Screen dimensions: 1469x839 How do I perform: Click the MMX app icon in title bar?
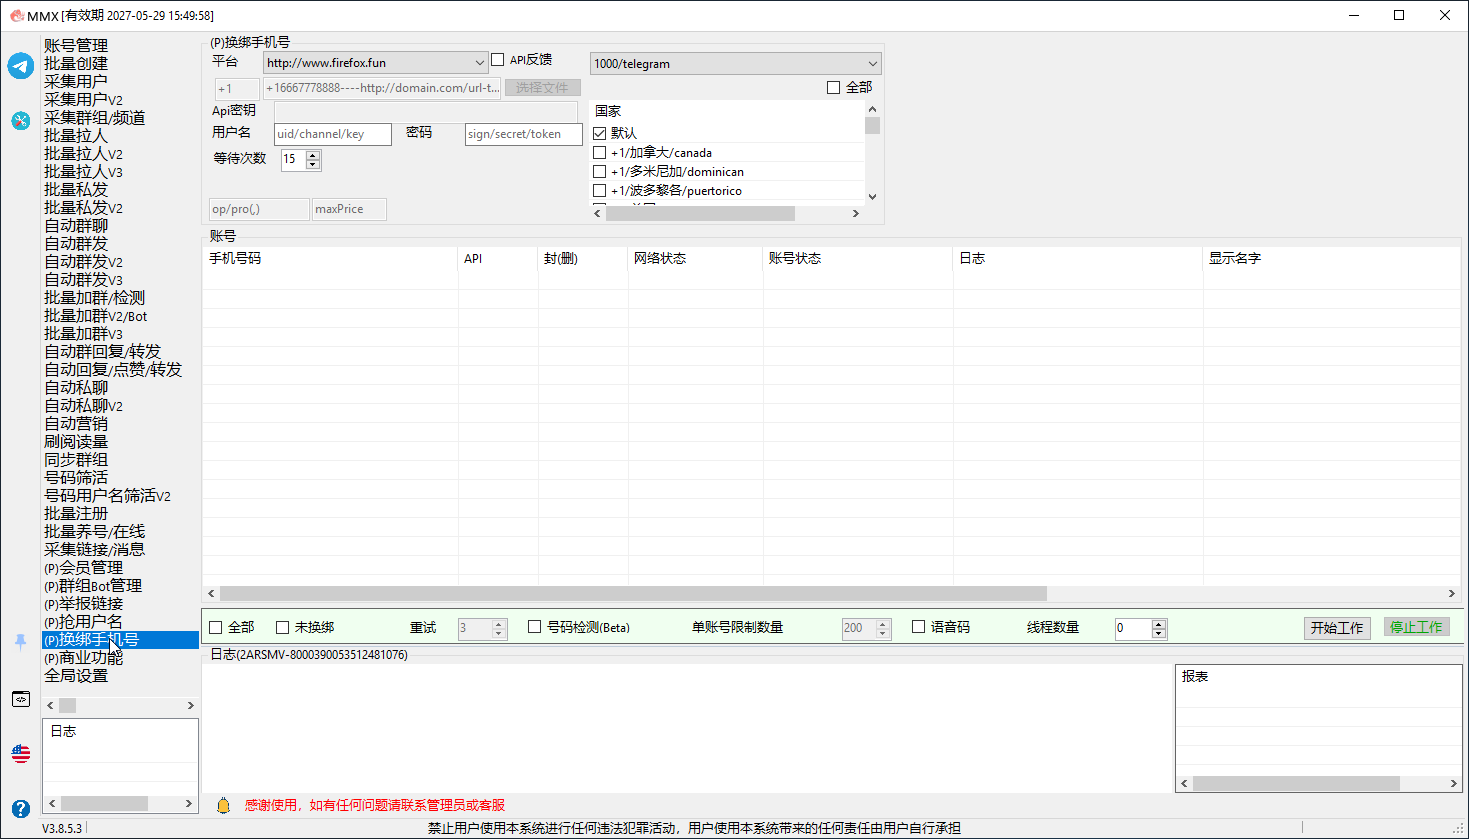[x=16, y=15]
